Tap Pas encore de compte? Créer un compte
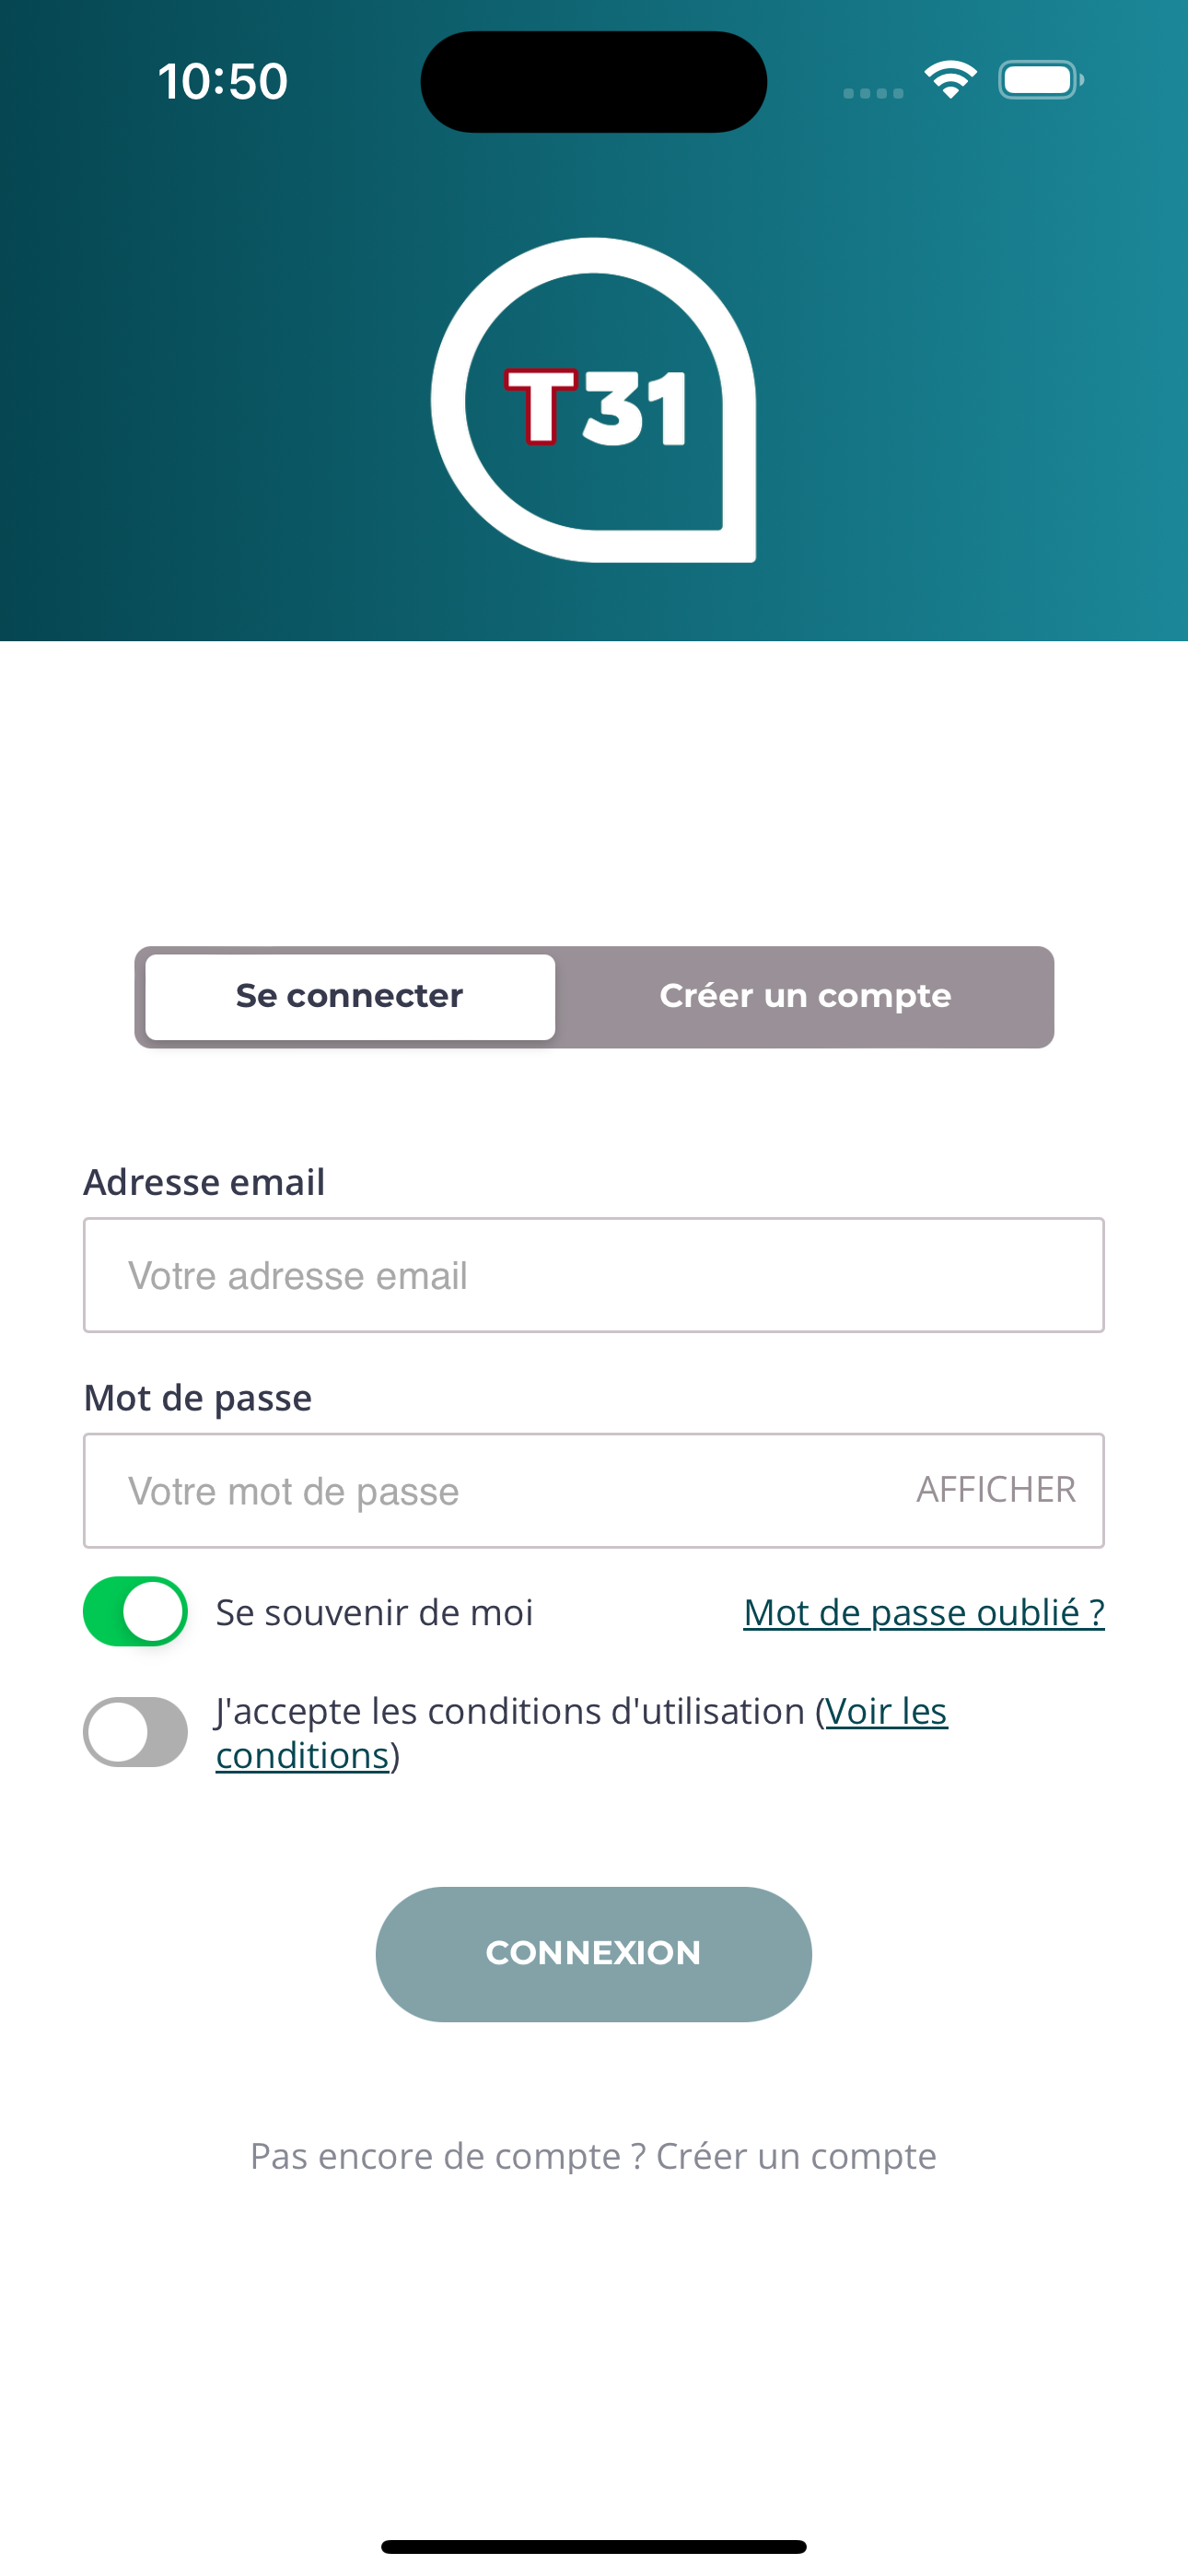This screenshot has height=2576, width=1188. click(x=594, y=2156)
